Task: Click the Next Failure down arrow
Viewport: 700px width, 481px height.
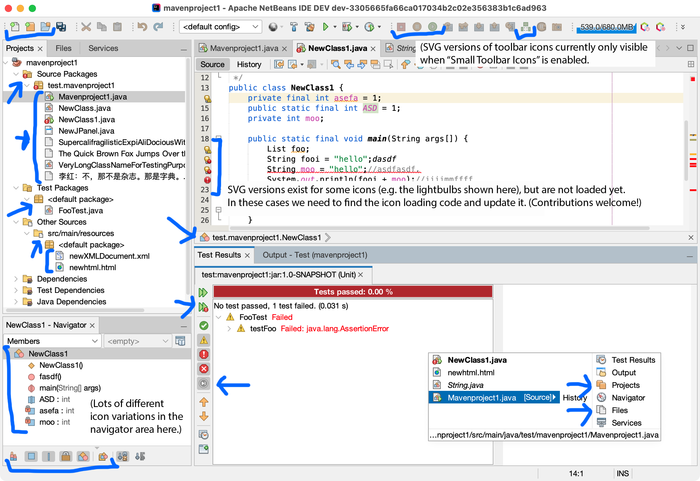Action: pos(204,416)
